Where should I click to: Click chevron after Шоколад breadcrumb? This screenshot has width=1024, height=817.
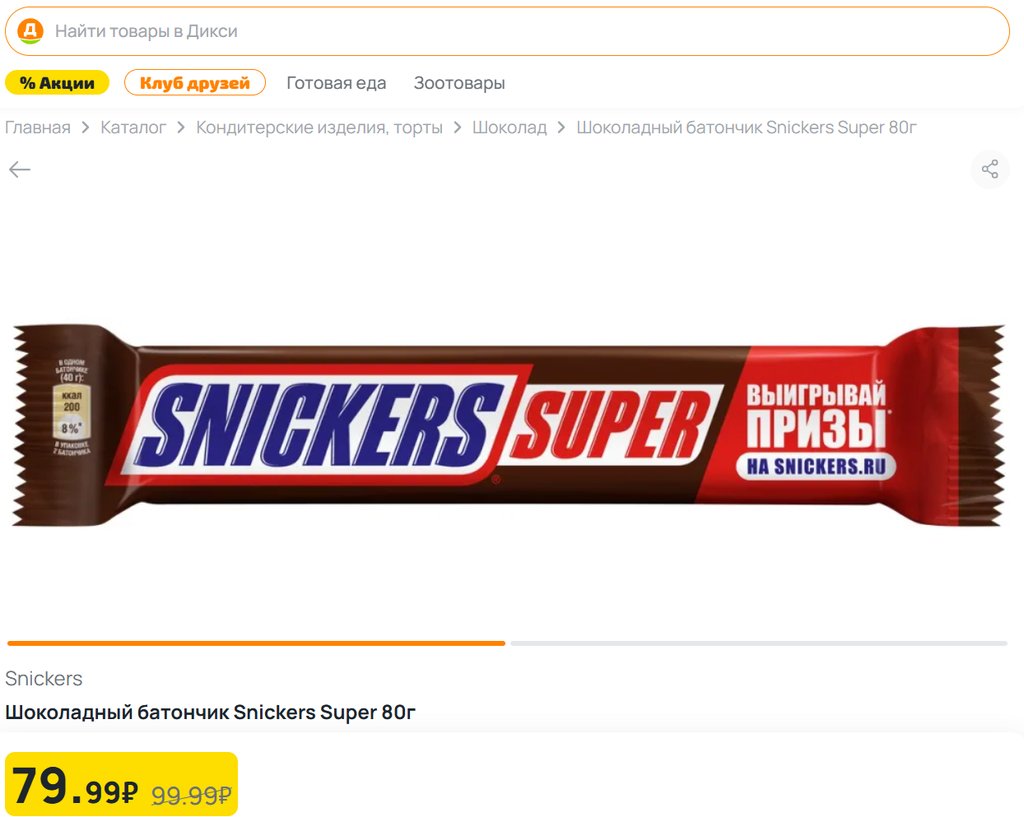[561, 127]
